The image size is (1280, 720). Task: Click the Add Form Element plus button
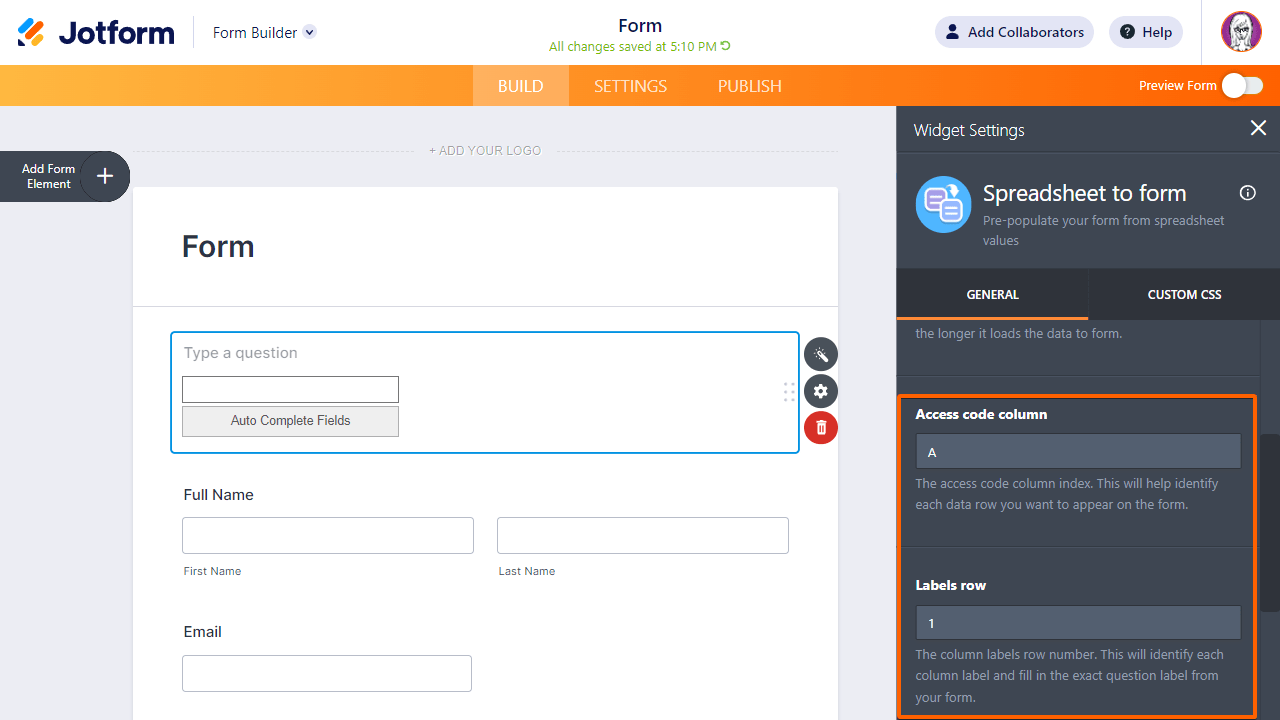pos(105,177)
